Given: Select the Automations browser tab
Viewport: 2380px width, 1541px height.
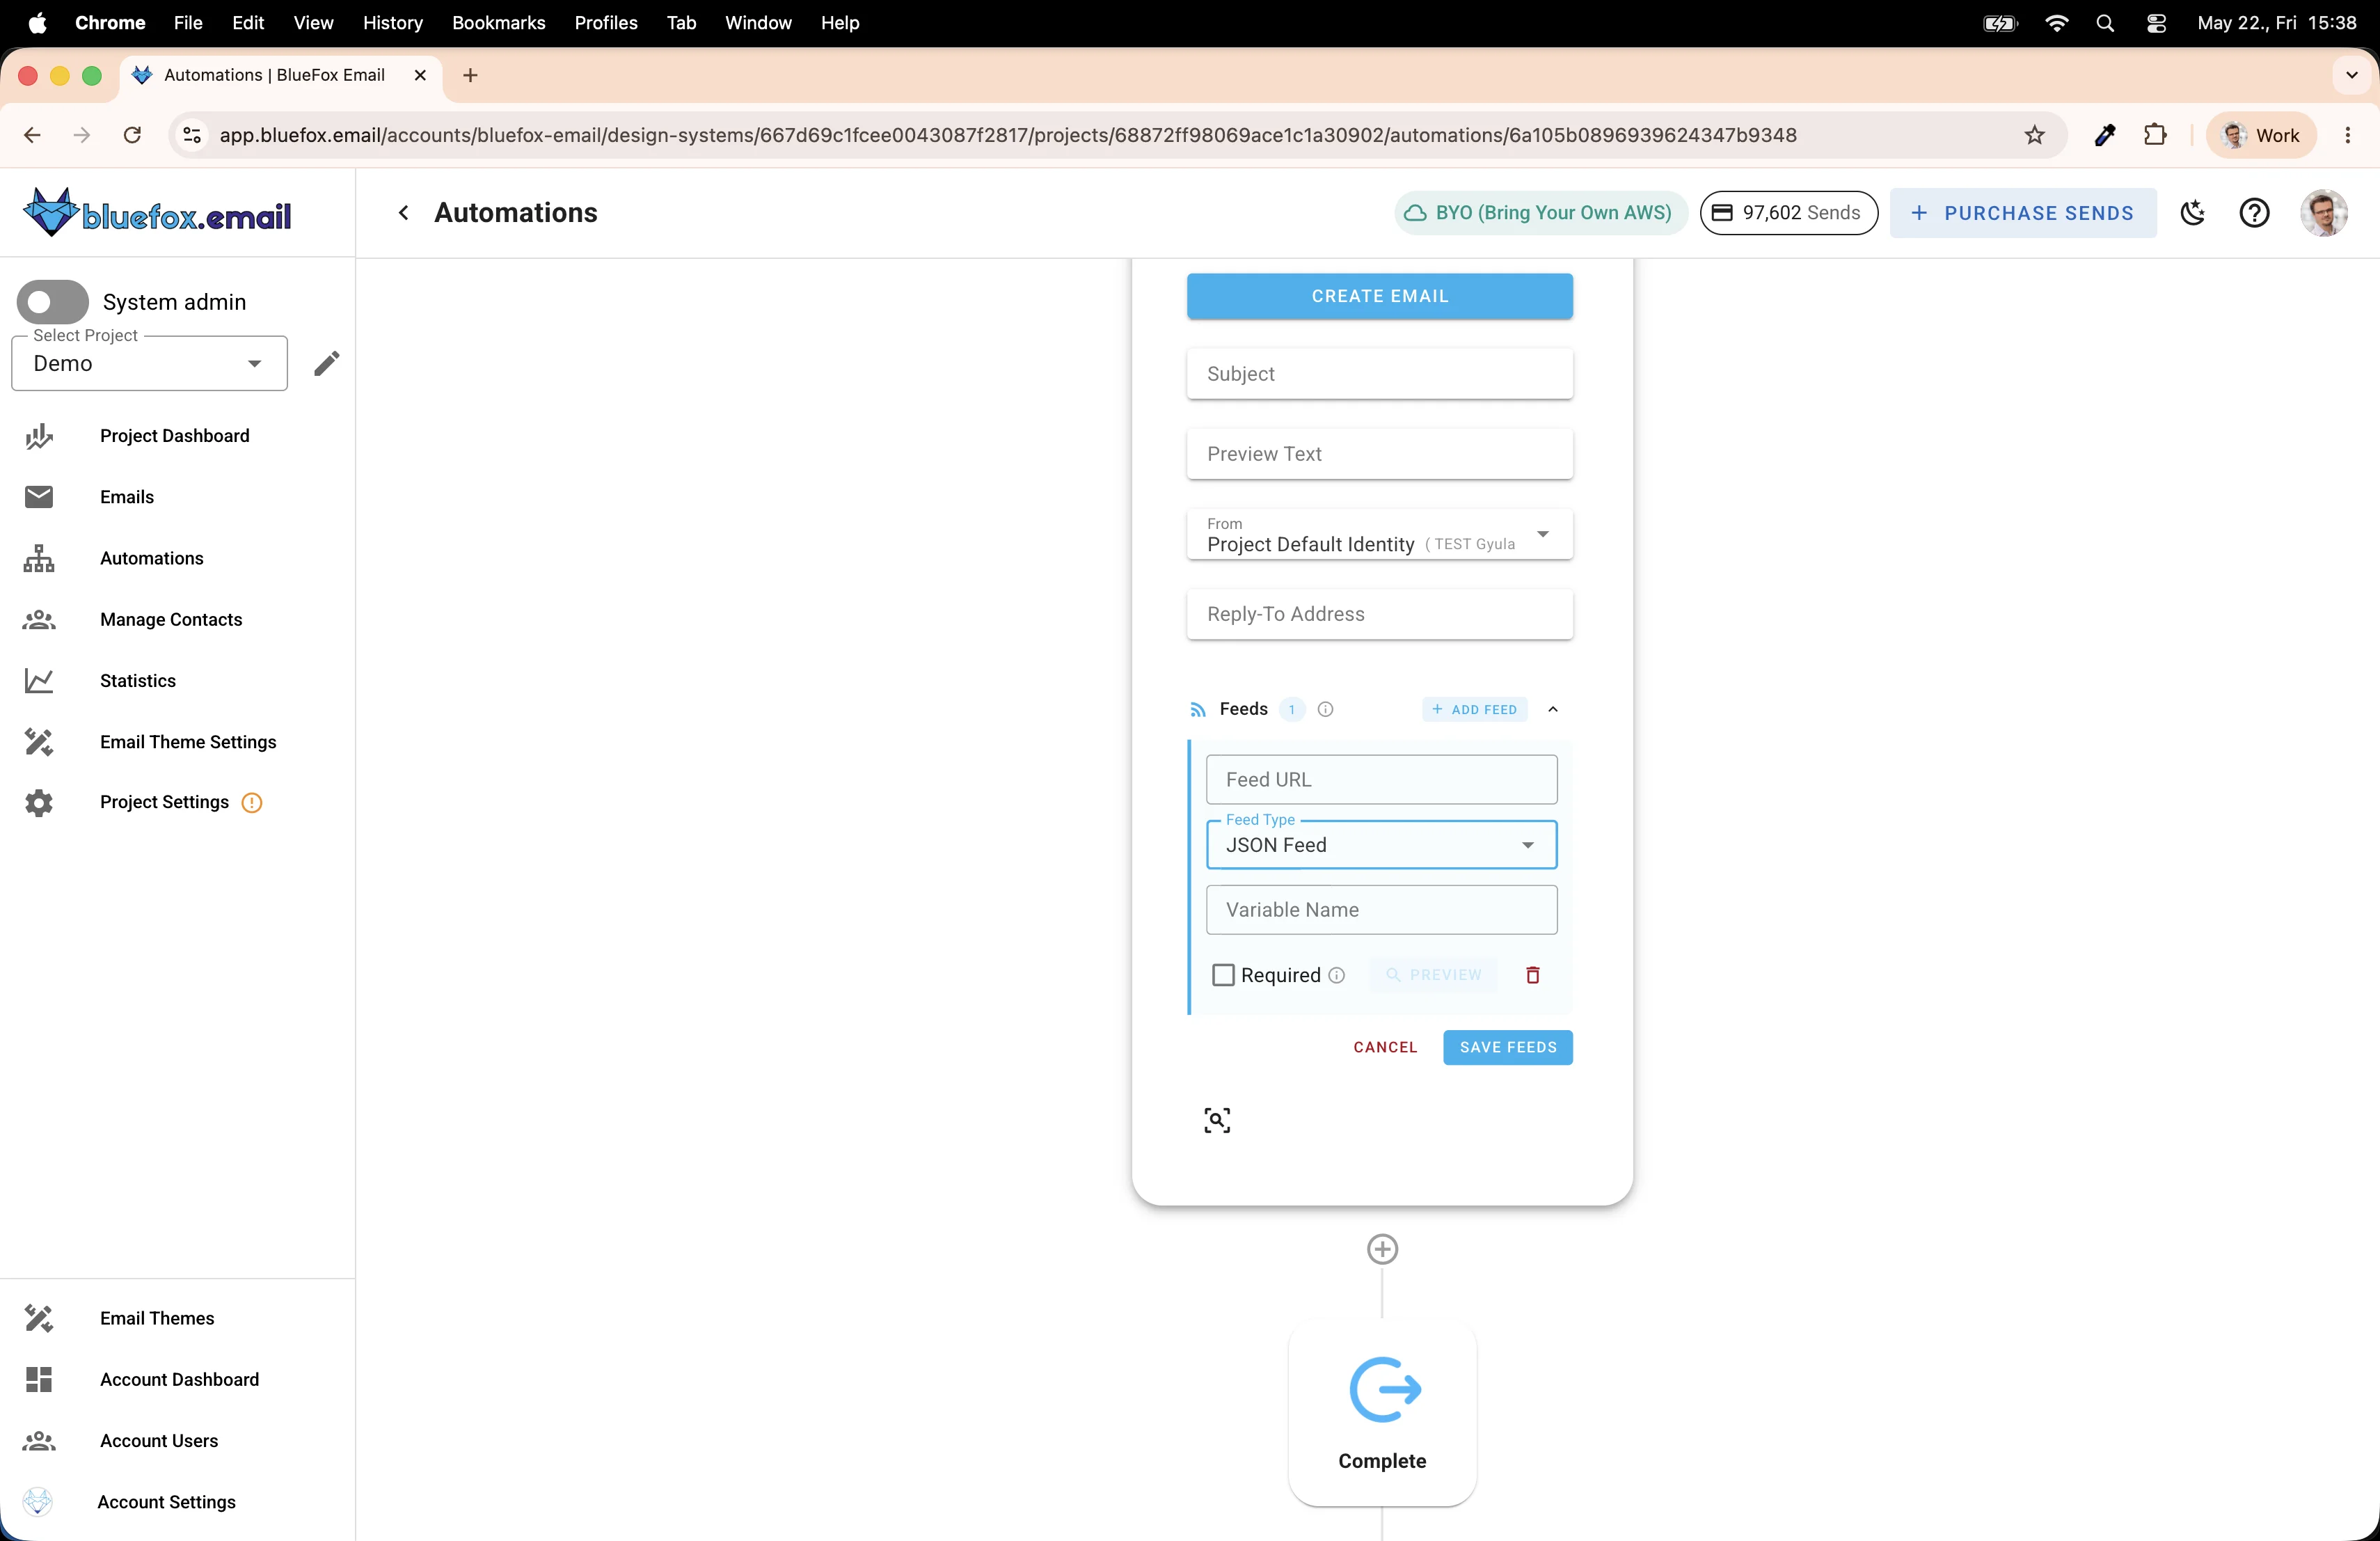Looking at the screenshot, I should click(280, 75).
